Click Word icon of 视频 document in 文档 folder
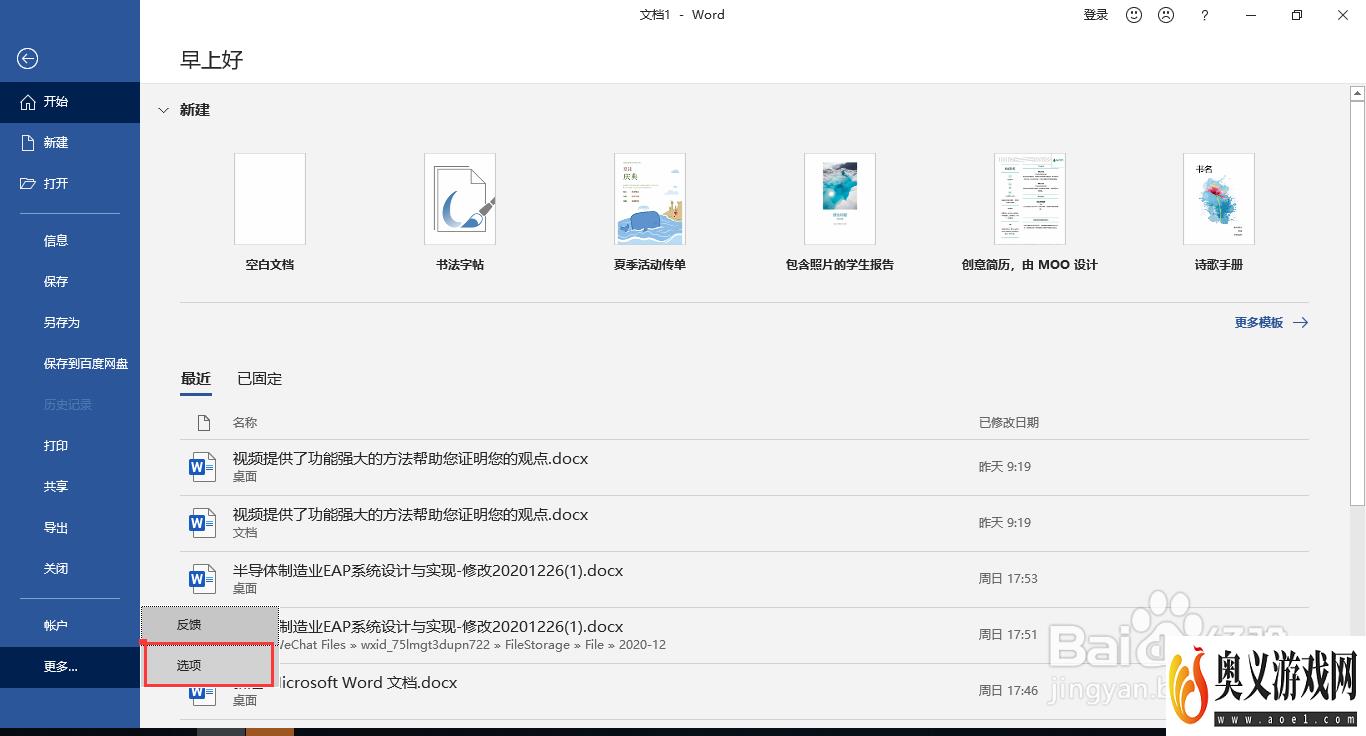 coord(203,523)
